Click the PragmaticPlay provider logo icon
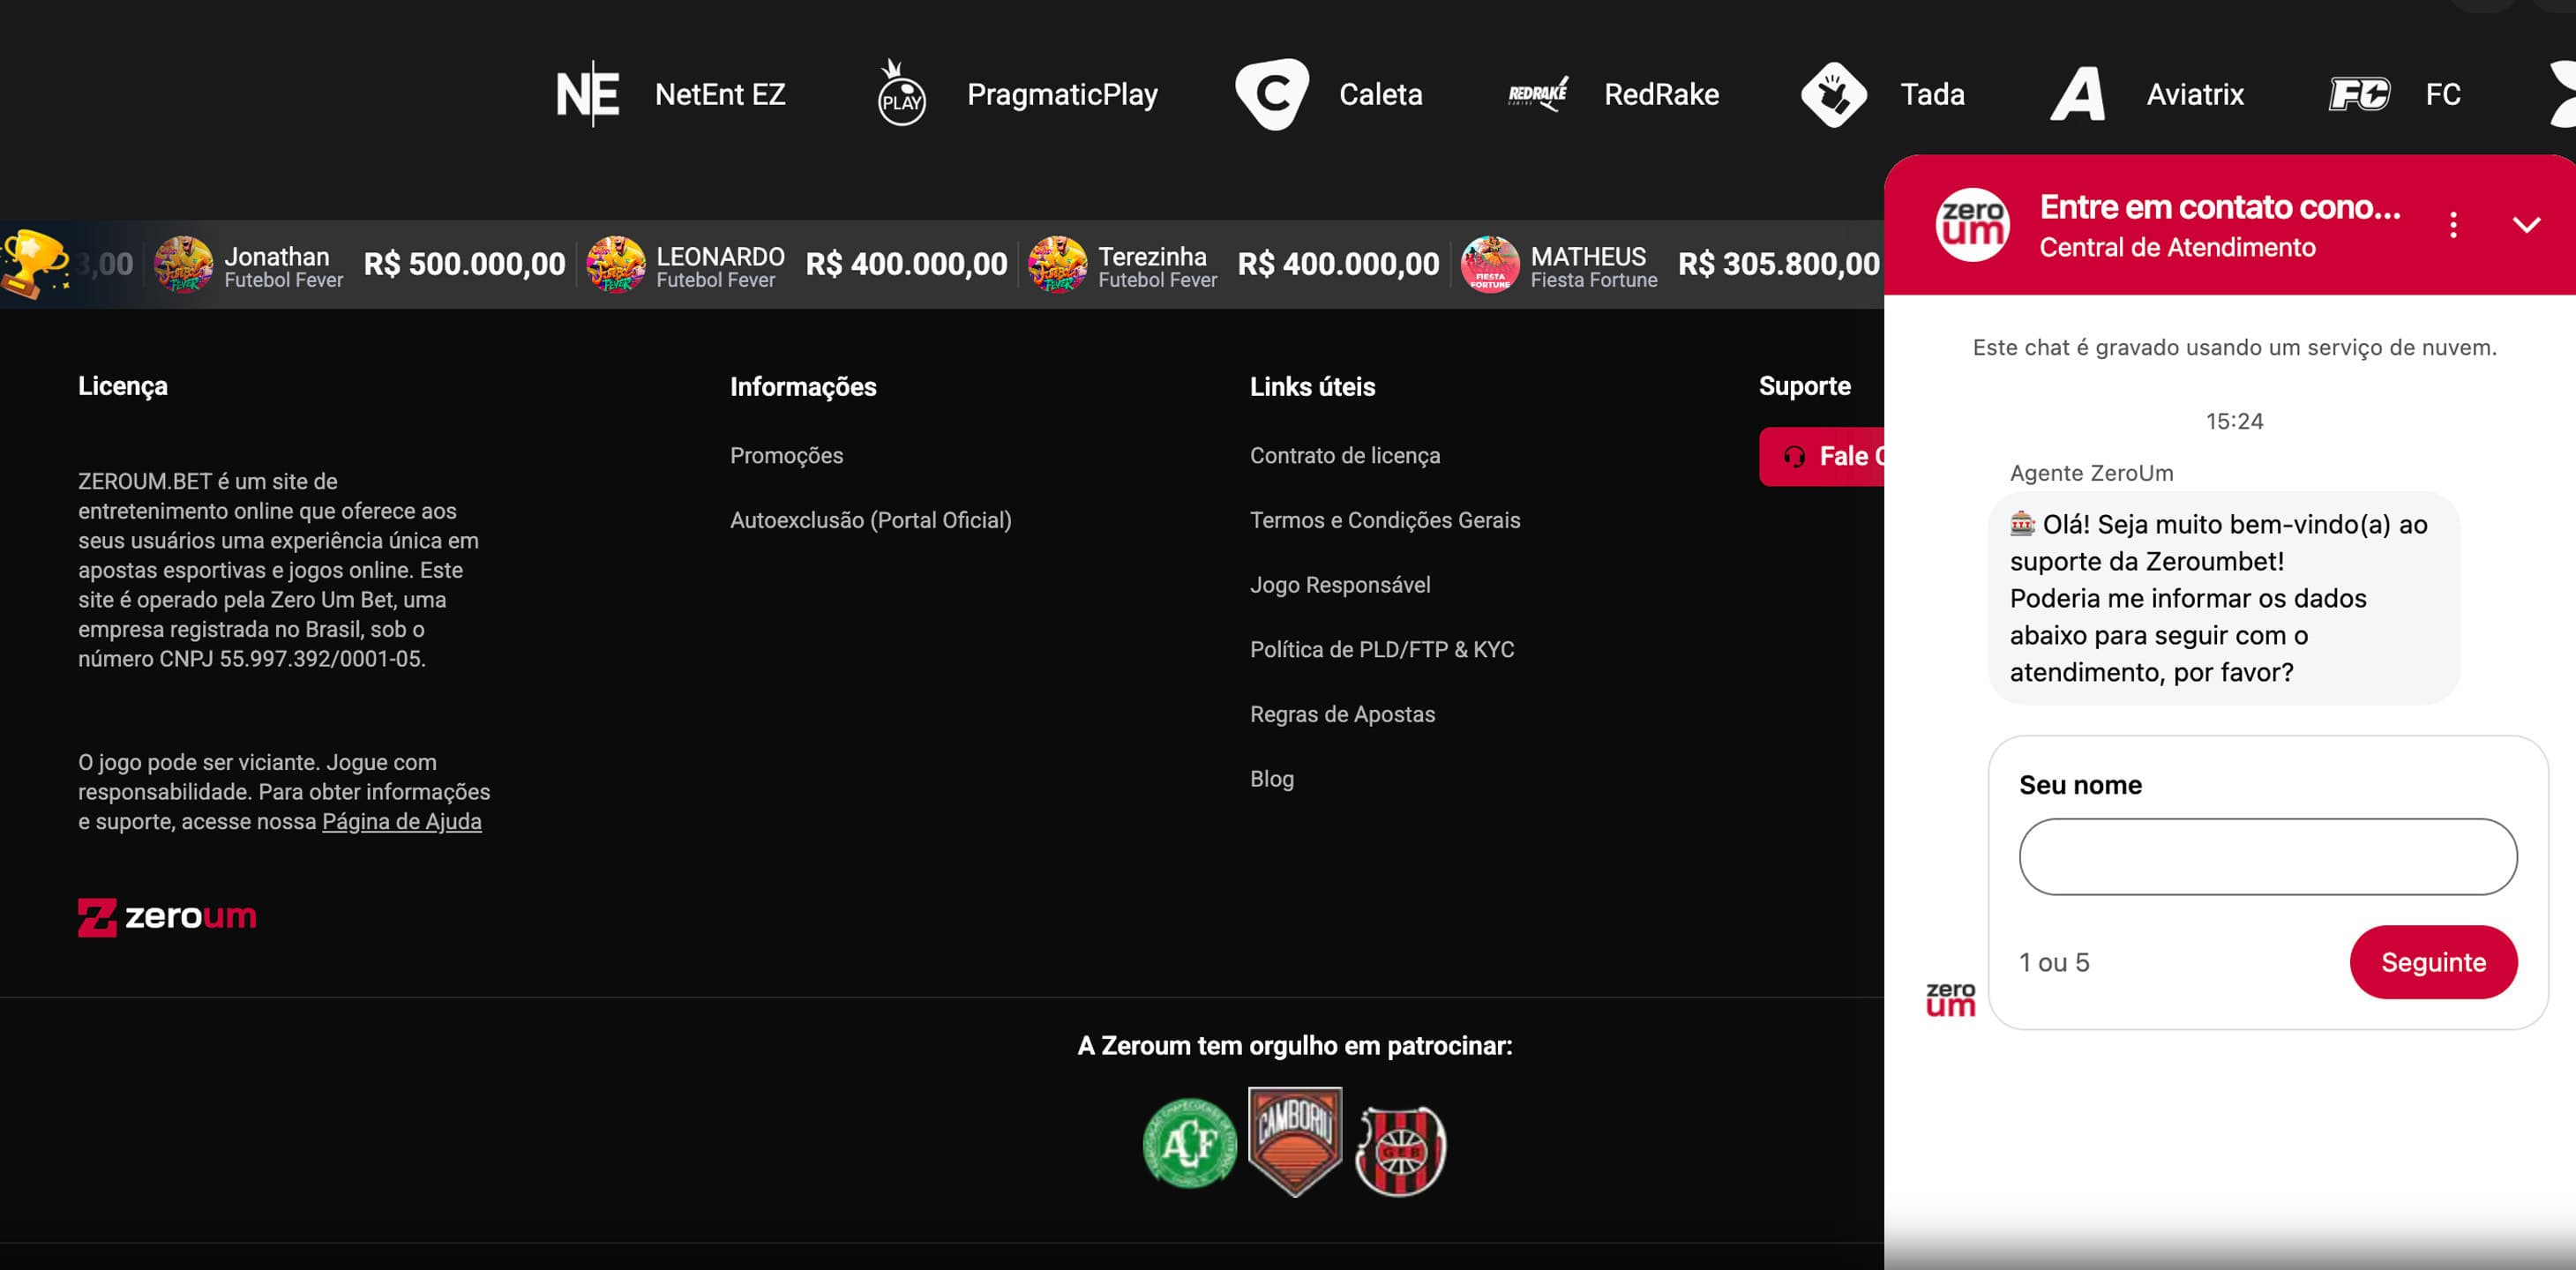 (x=901, y=93)
